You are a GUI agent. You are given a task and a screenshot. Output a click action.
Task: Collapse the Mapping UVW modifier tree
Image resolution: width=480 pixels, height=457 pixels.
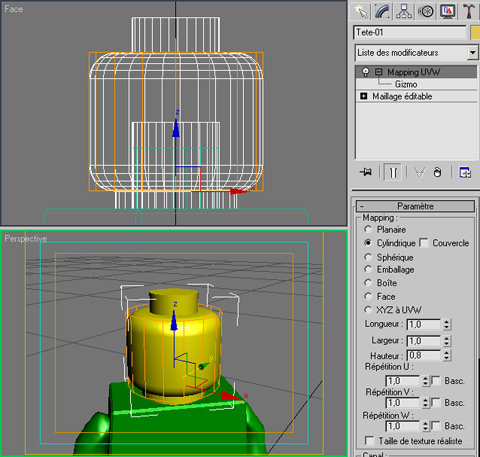tap(378, 72)
